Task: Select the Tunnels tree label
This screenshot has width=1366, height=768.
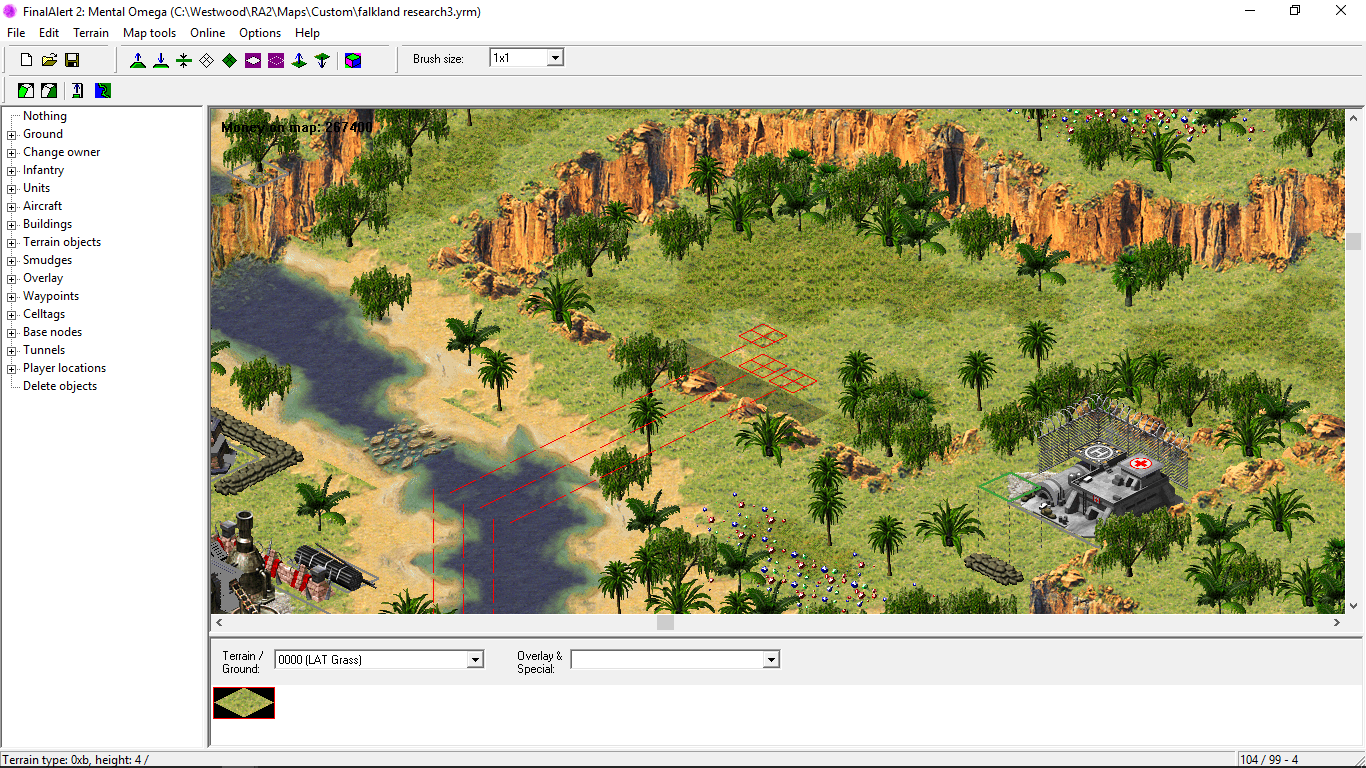Action: pyautogui.click(x=44, y=350)
